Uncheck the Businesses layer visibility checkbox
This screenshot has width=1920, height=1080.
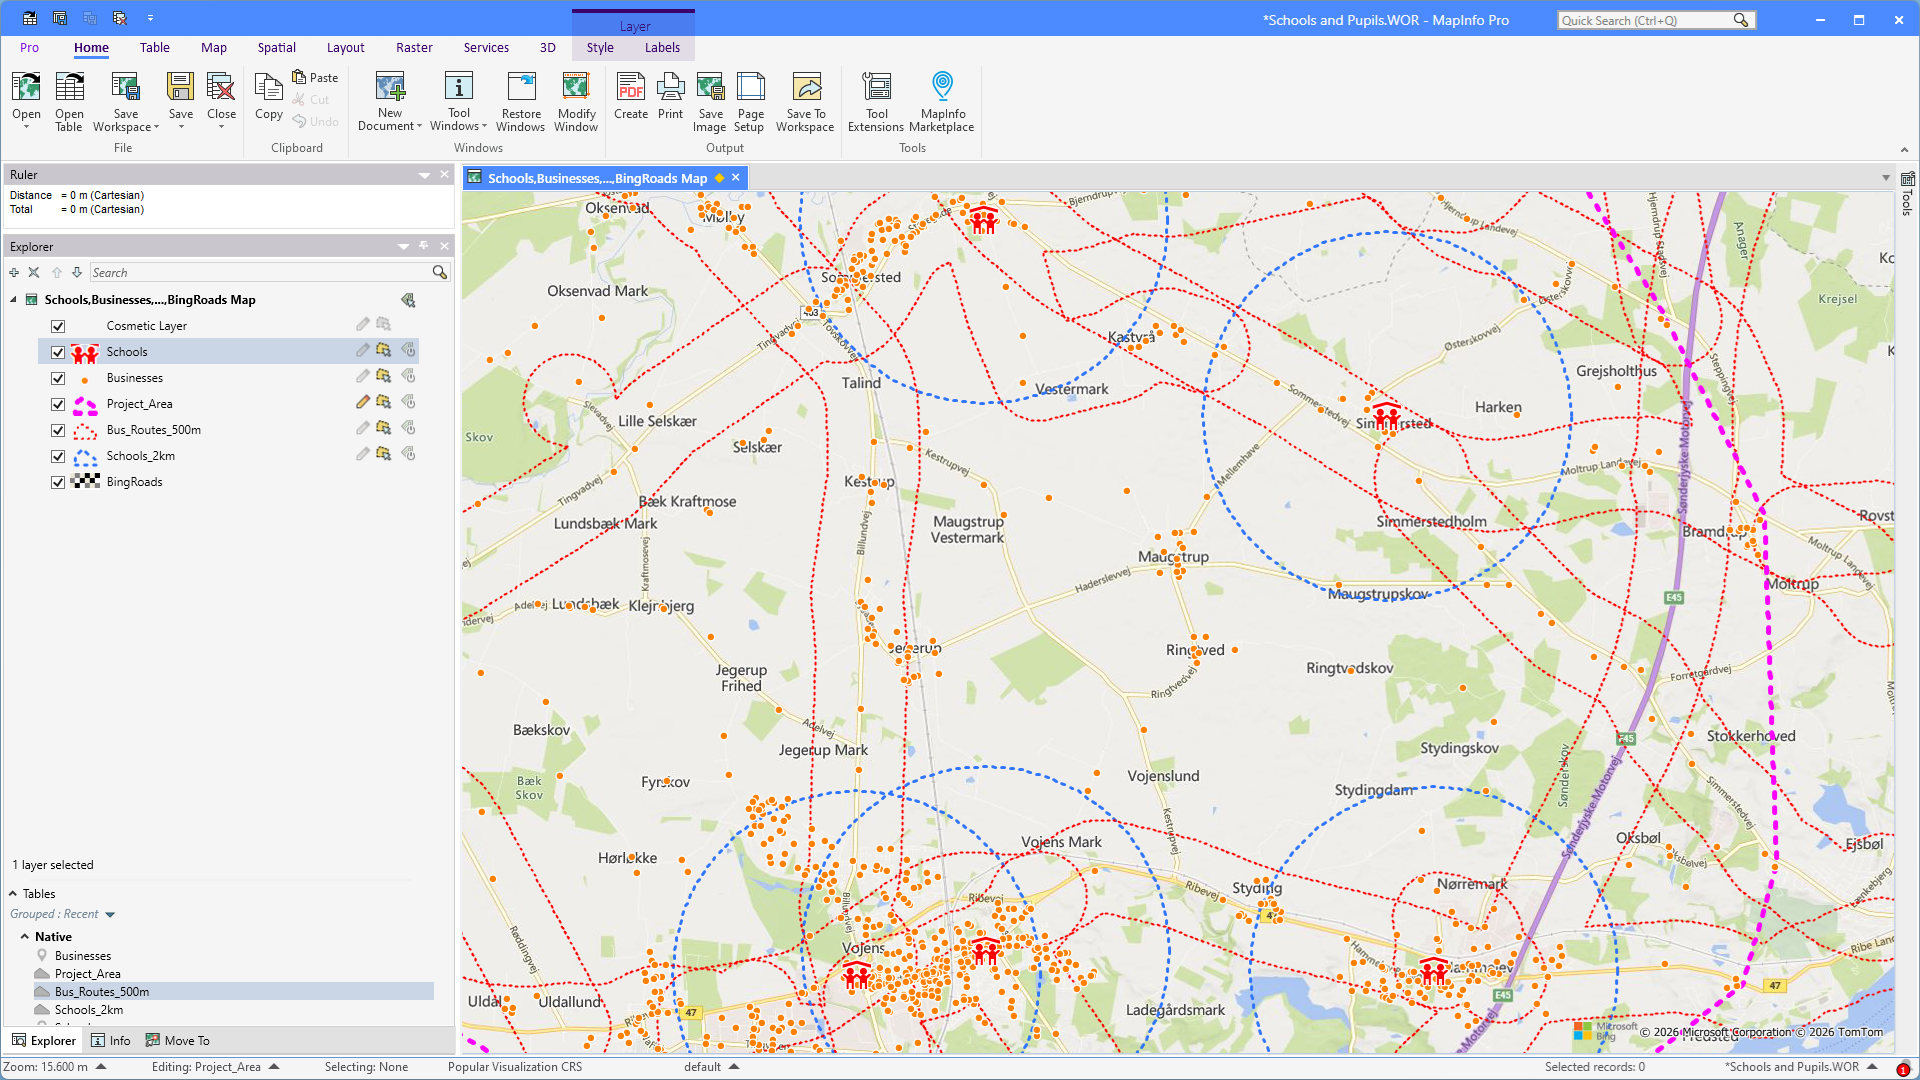point(58,378)
